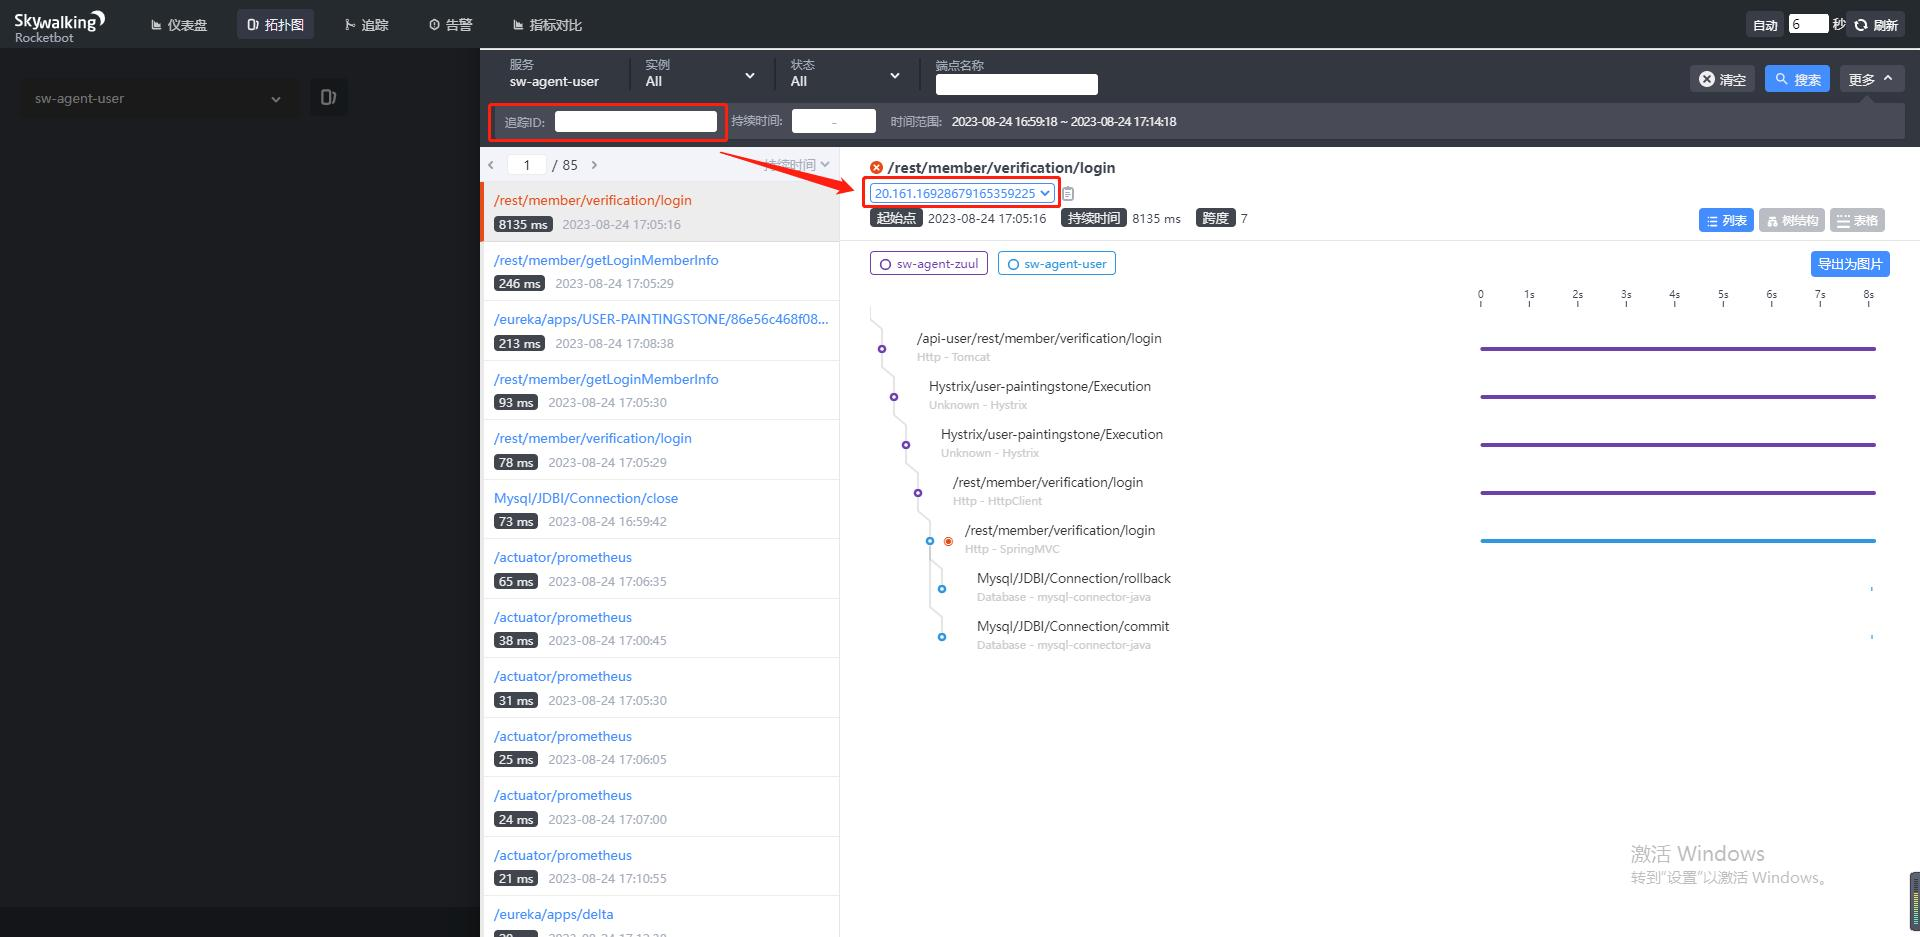Select the 93 ms getLoginMemberInfo trace
The height and width of the screenshot is (937, 1920).
coord(660,390)
